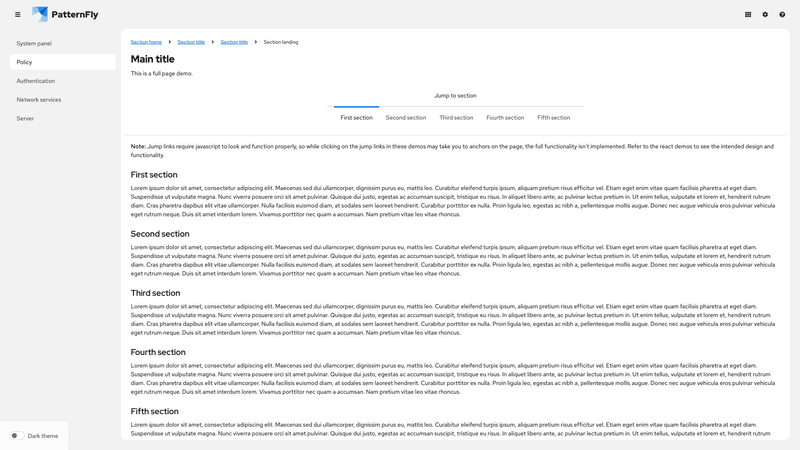800x450 pixels.
Task: Open settings gear icon in header
Action: 765,14
